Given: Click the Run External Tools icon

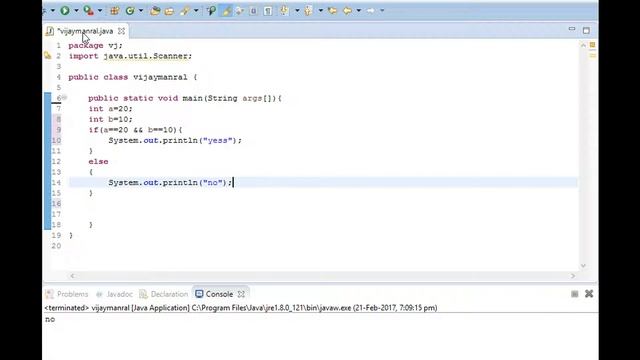Looking at the screenshot, I should [x=88, y=11].
